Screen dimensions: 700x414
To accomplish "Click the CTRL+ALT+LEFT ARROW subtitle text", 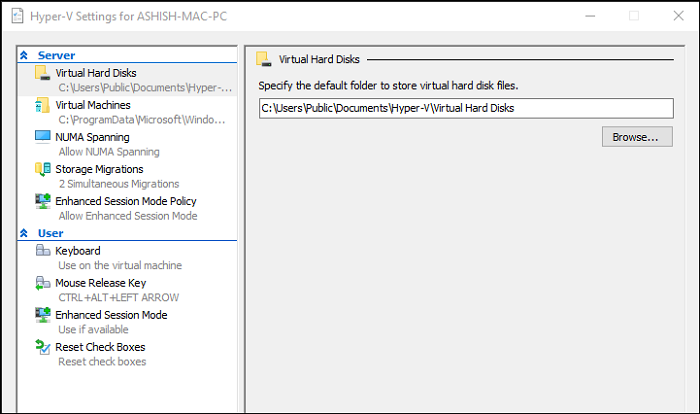I will (119, 297).
